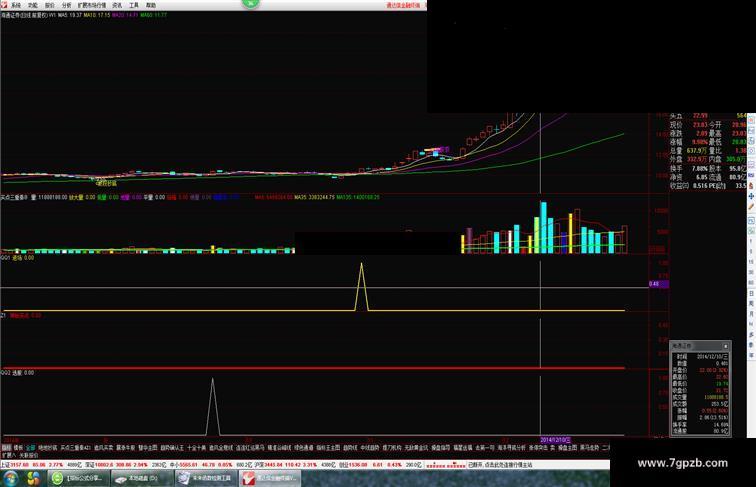The width and height of the screenshot is (756, 487).
Task: Close the 海通证券 data popup
Action: (x=726, y=346)
